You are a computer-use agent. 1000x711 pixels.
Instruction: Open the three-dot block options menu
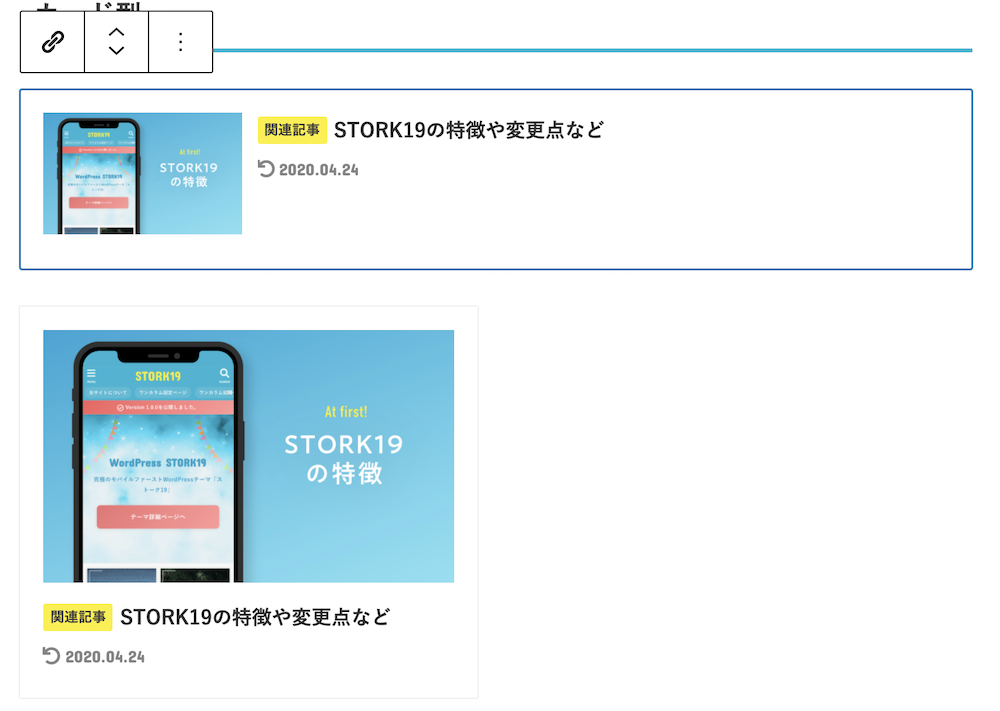tap(180, 42)
